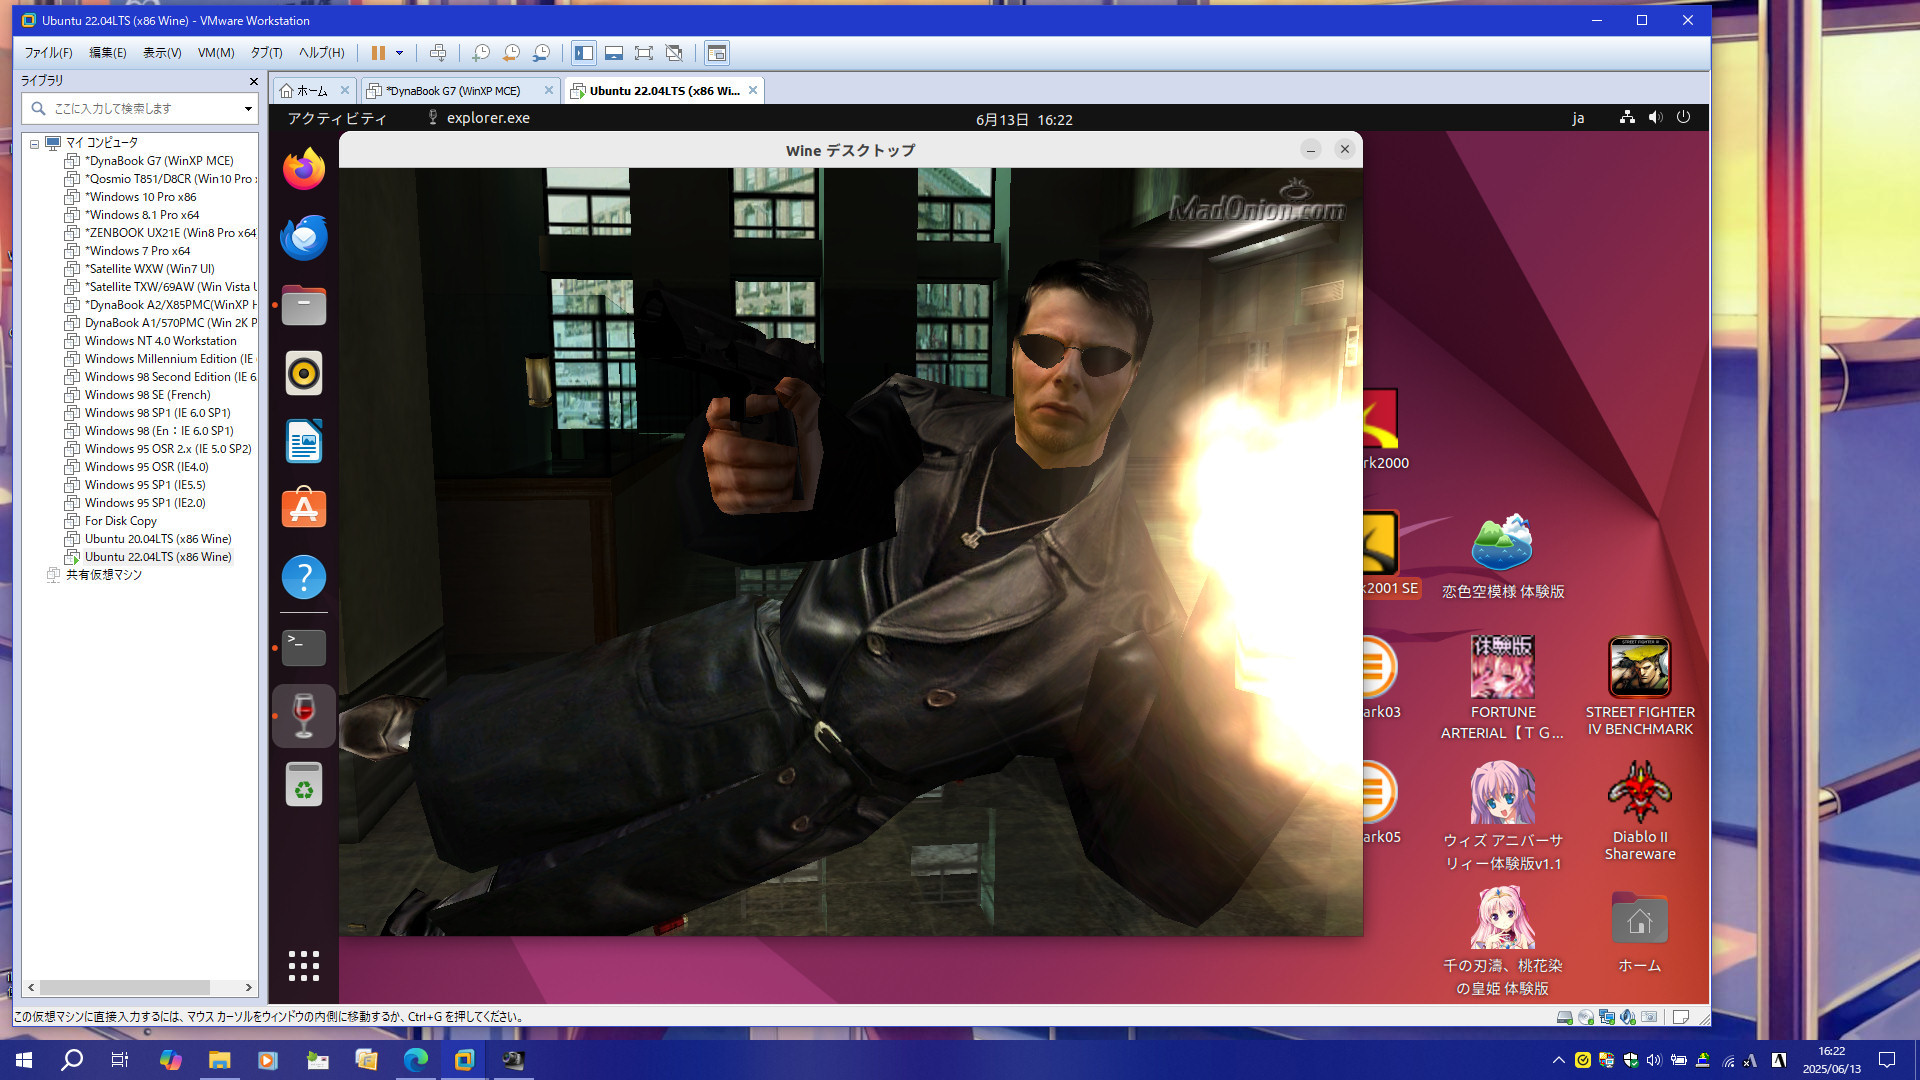Open Help from the dock
The height and width of the screenshot is (1080, 1920).
point(304,577)
